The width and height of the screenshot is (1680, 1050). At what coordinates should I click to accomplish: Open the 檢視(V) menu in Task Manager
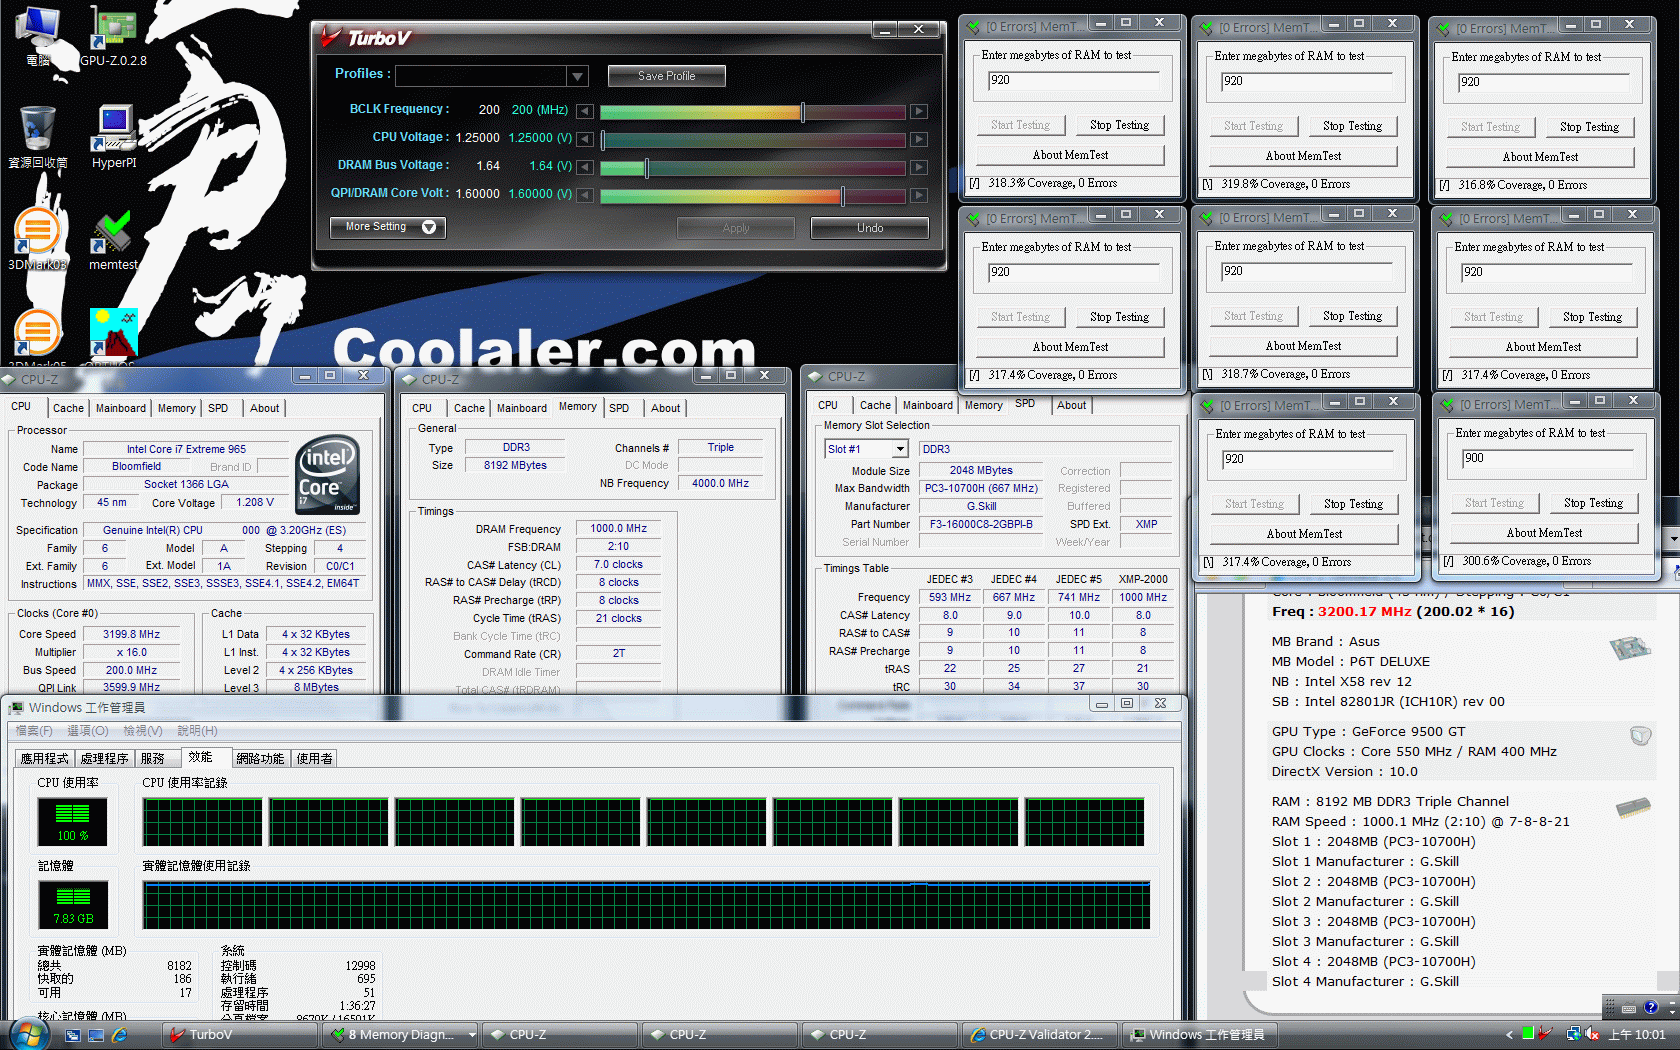[x=143, y=731]
